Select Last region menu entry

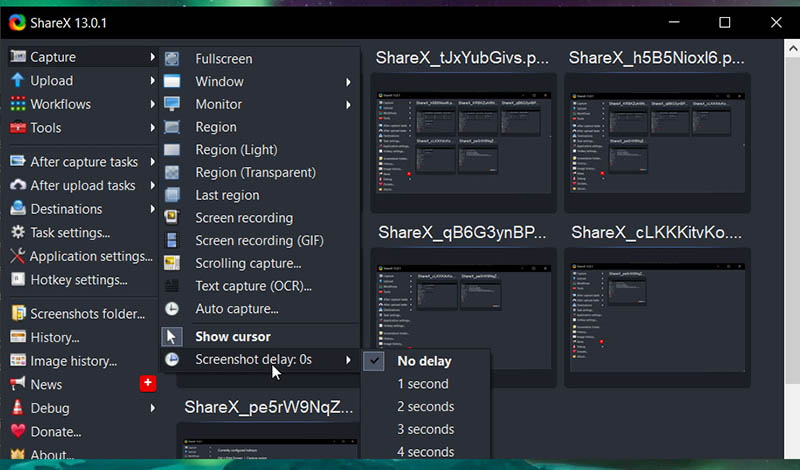pyautogui.click(x=260, y=195)
